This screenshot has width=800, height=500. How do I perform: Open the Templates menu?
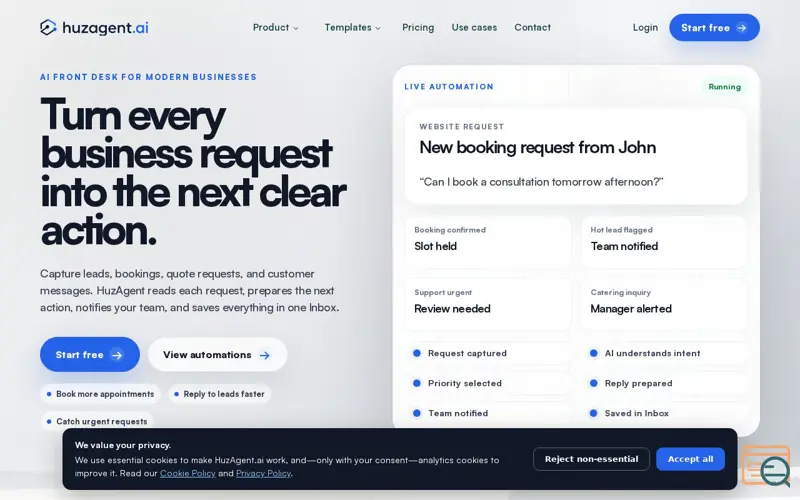[353, 28]
